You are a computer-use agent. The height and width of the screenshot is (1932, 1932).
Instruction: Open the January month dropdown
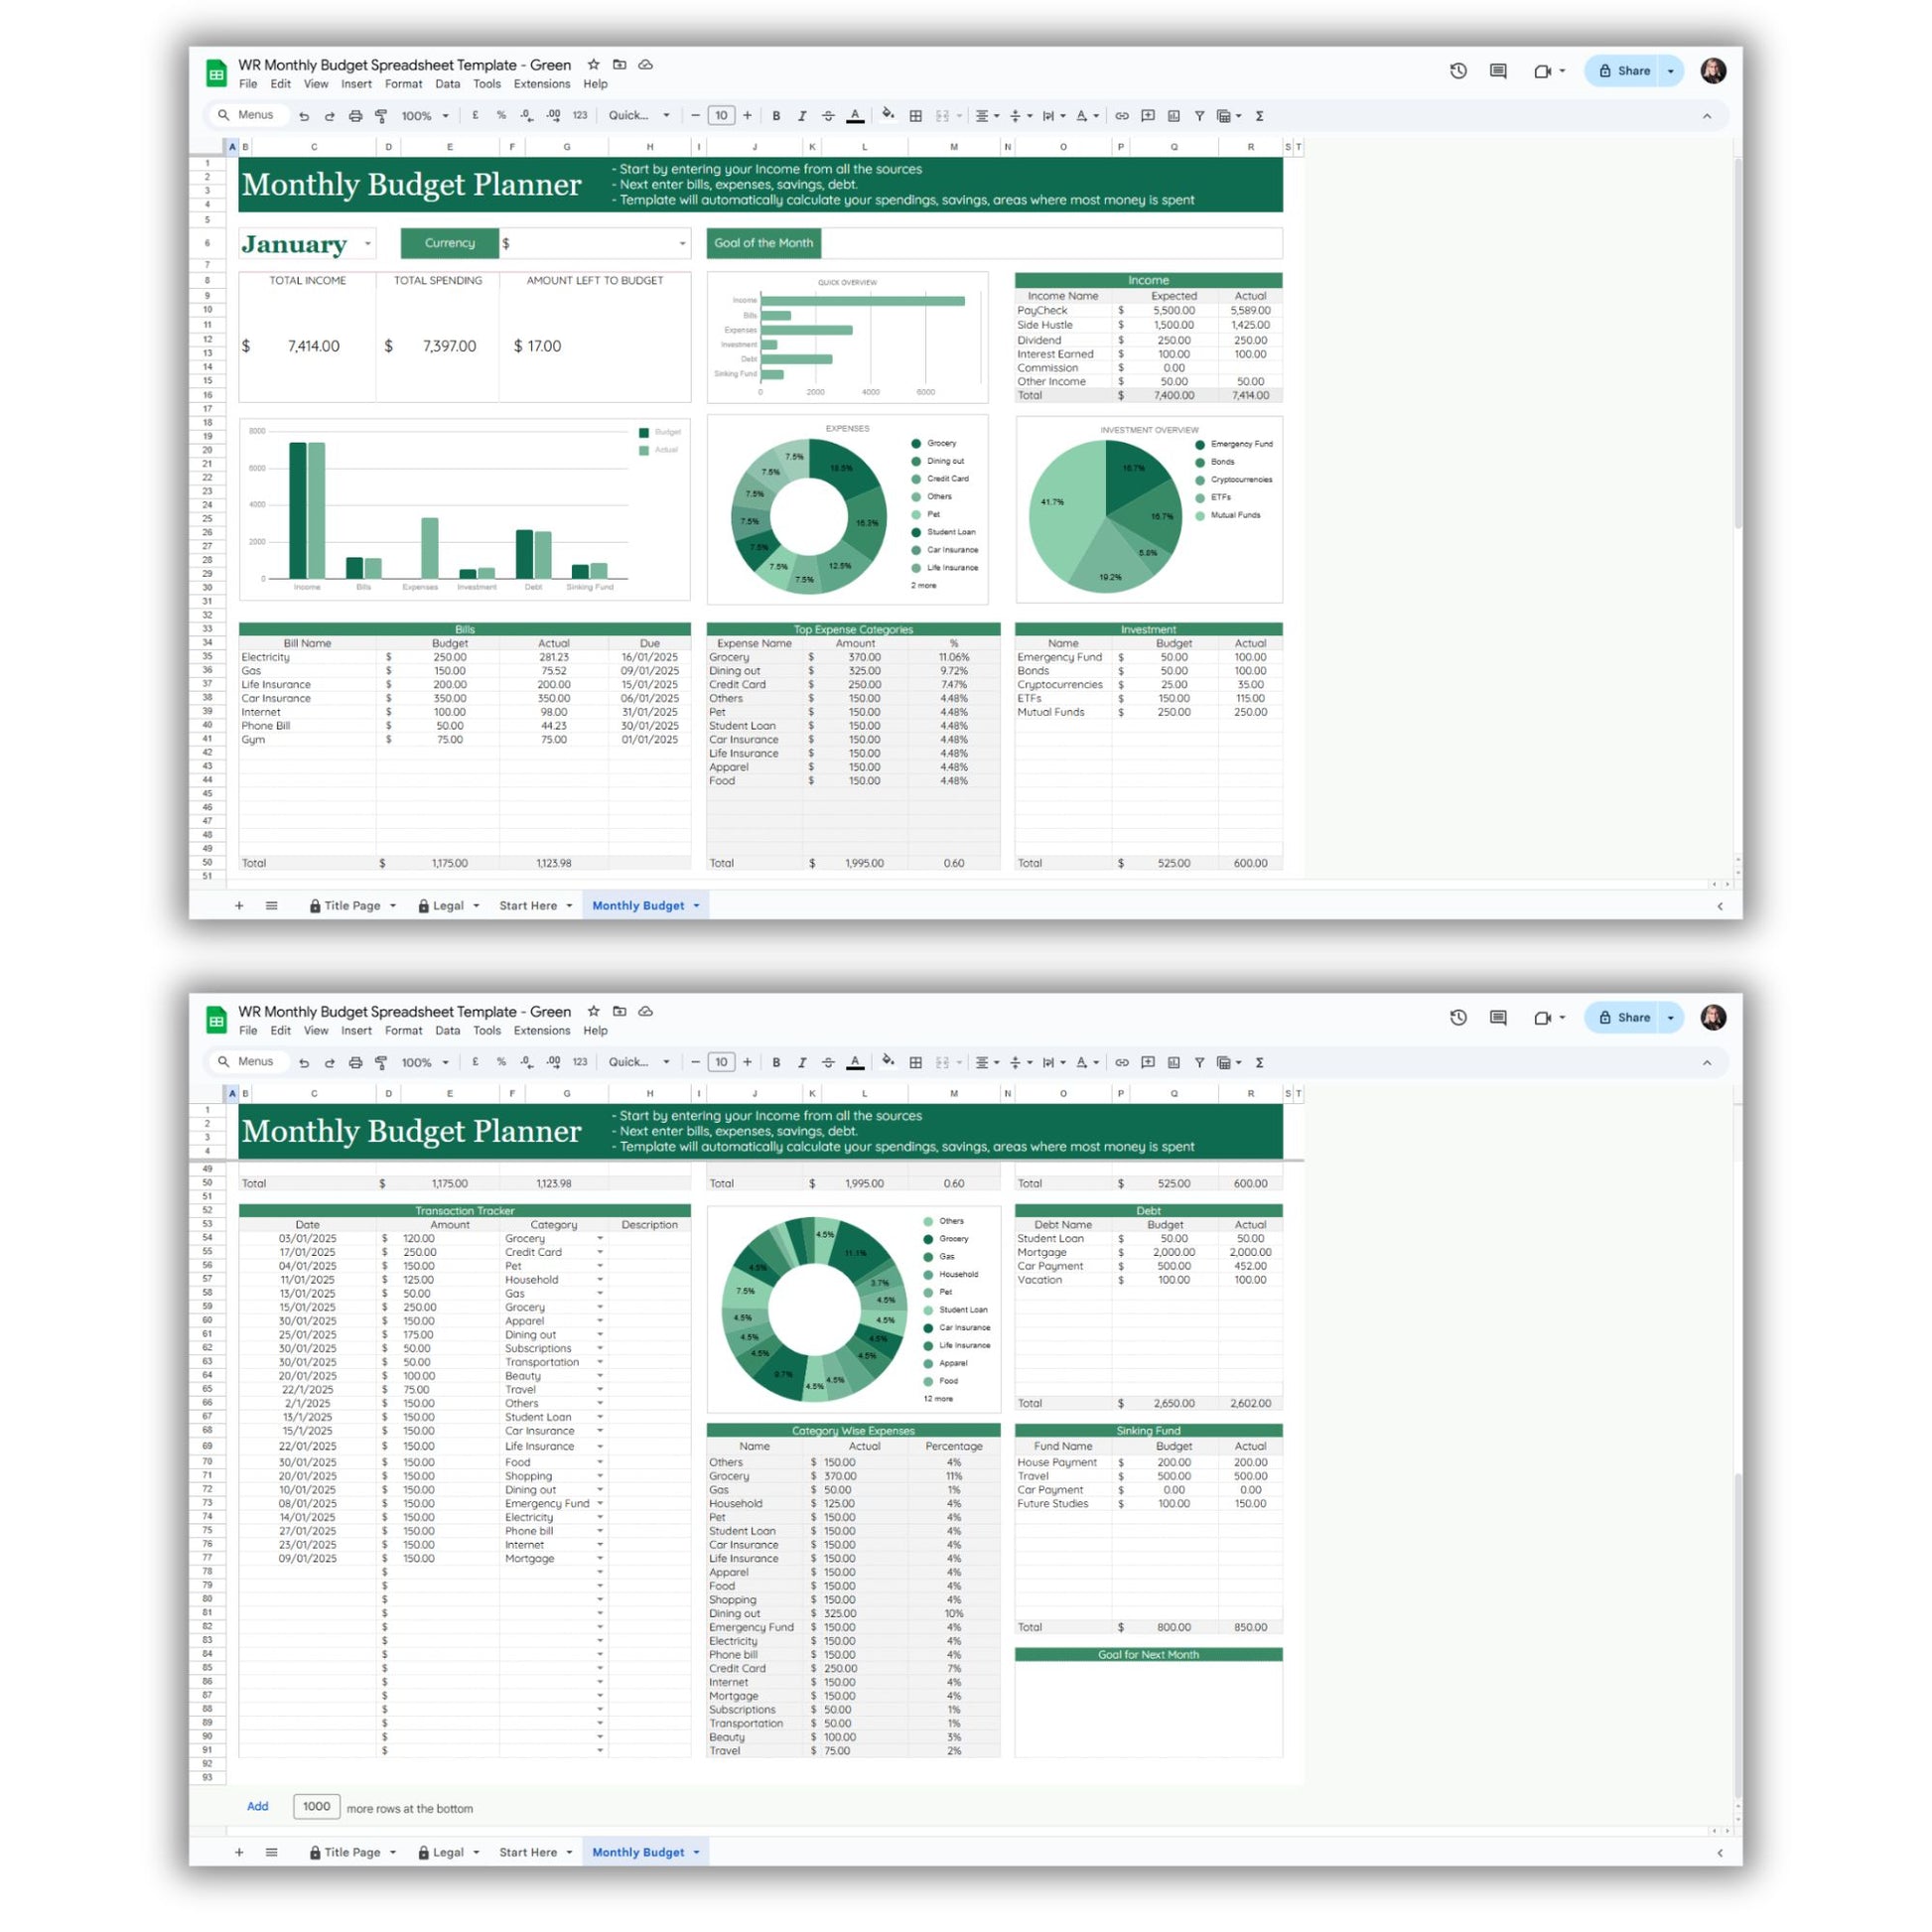368,244
